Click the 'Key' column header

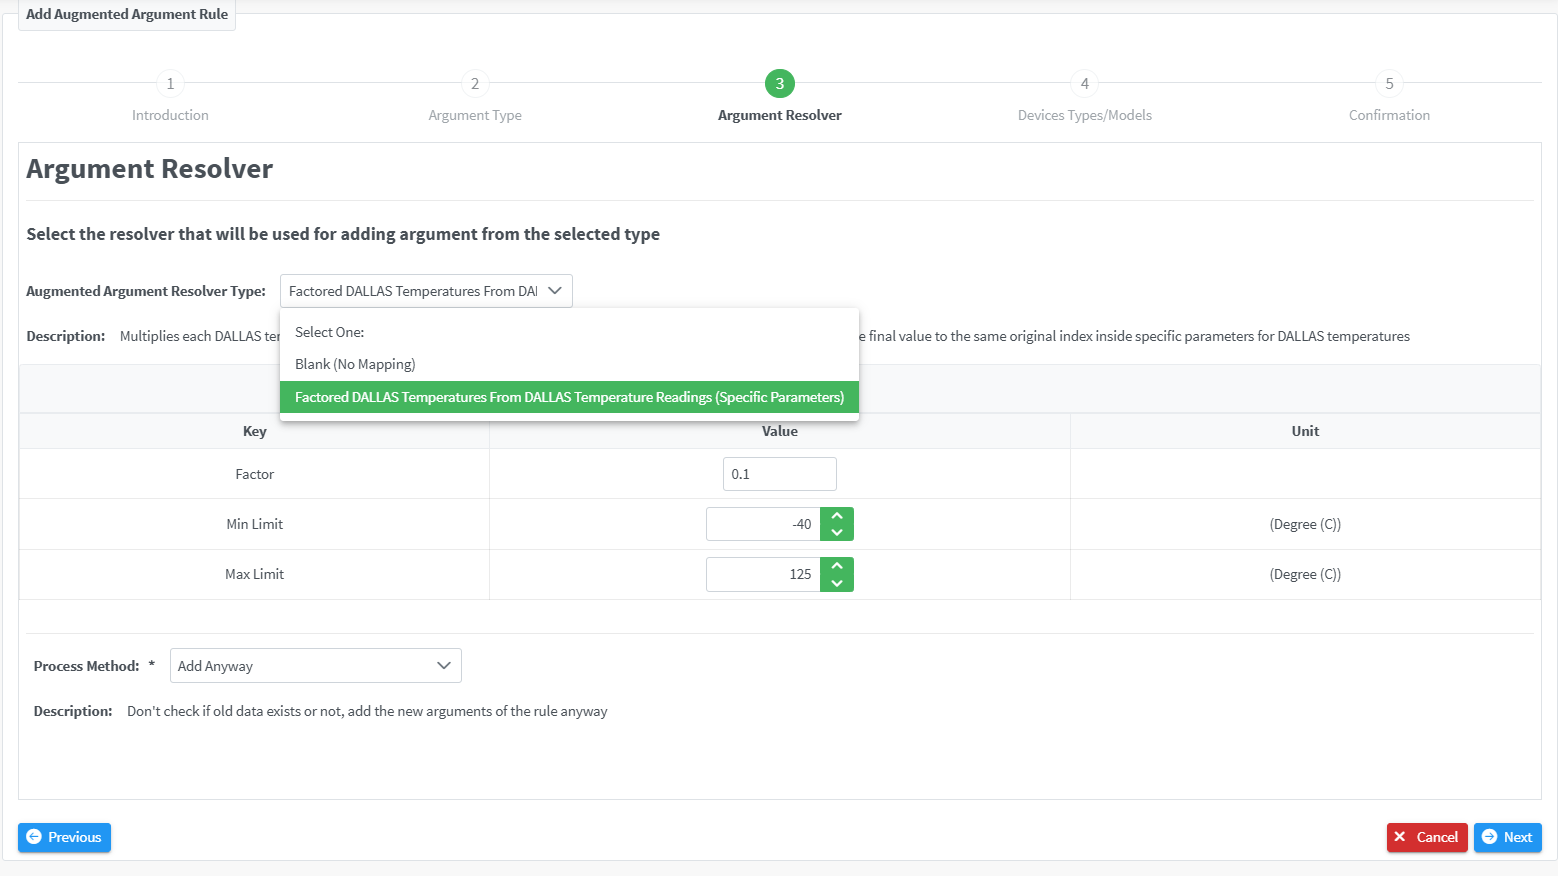tap(255, 431)
